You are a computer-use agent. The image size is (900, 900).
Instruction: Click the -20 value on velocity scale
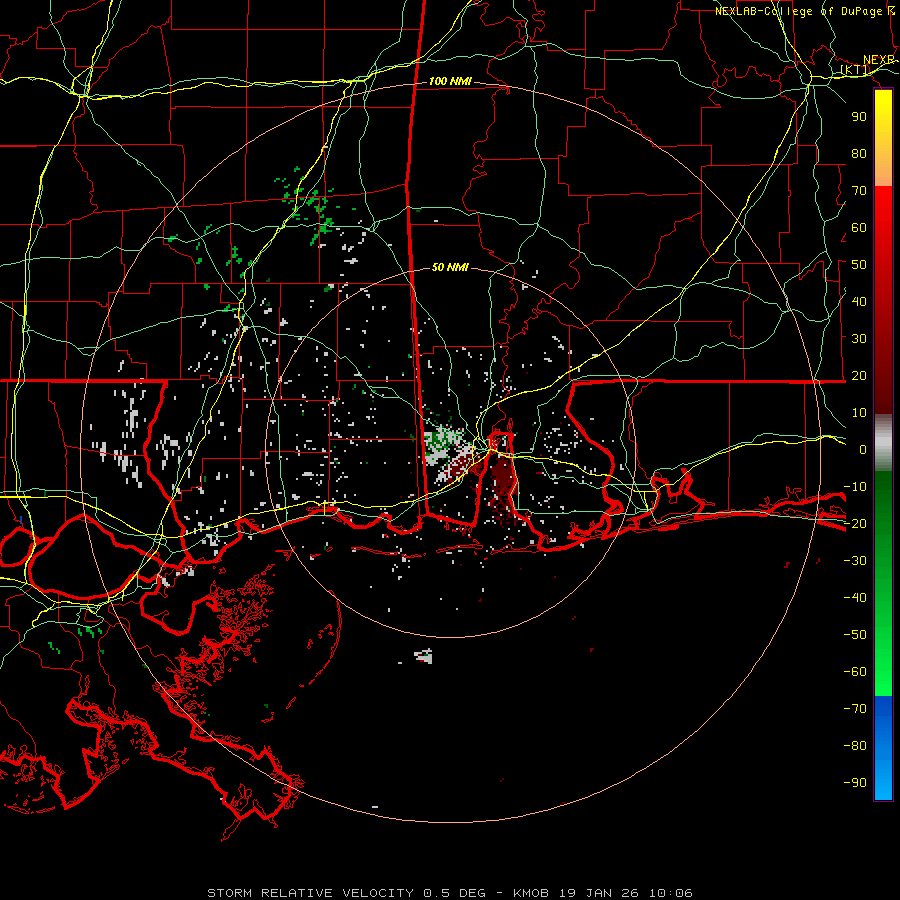click(855, 523)
